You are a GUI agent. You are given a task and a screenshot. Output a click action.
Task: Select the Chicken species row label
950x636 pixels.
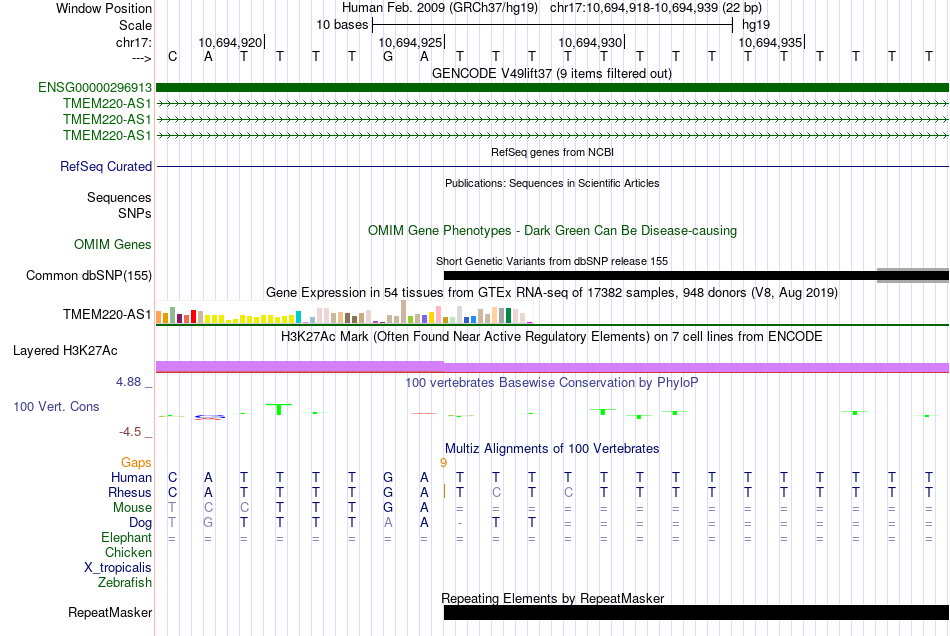coord(128,552)
